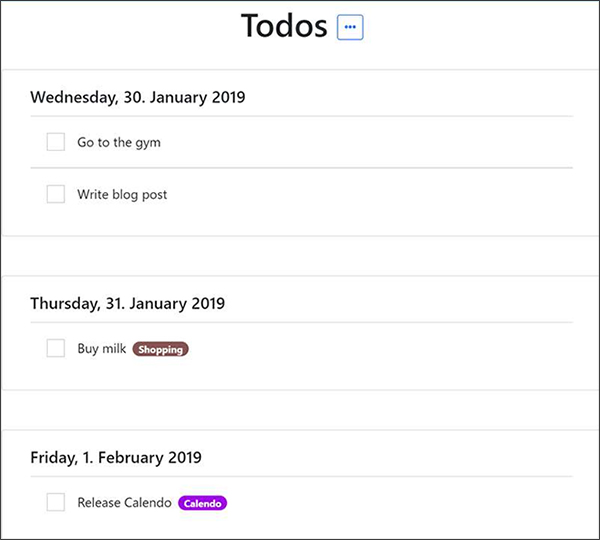
Task: Click the Release Calendo todo text
Action: pos(124,502)
